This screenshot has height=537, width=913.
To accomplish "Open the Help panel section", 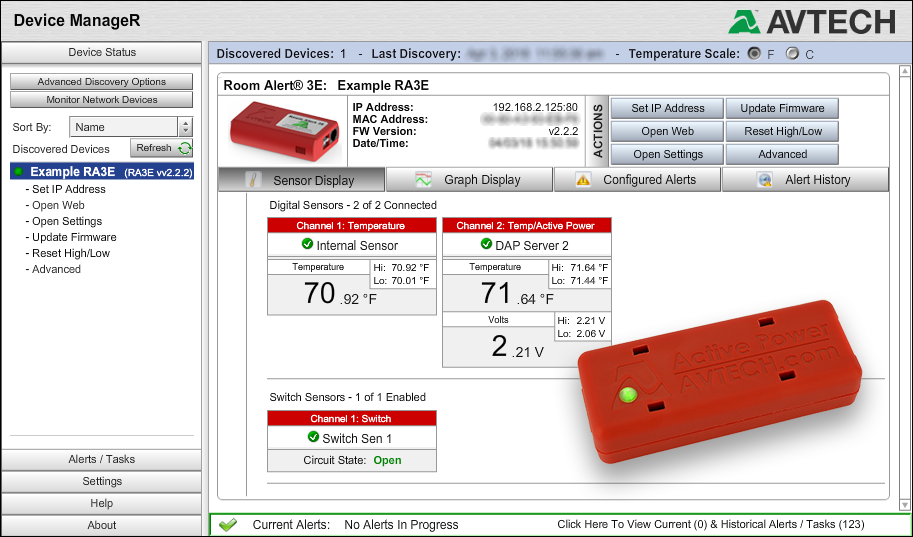I will click(x=101, y=504).
